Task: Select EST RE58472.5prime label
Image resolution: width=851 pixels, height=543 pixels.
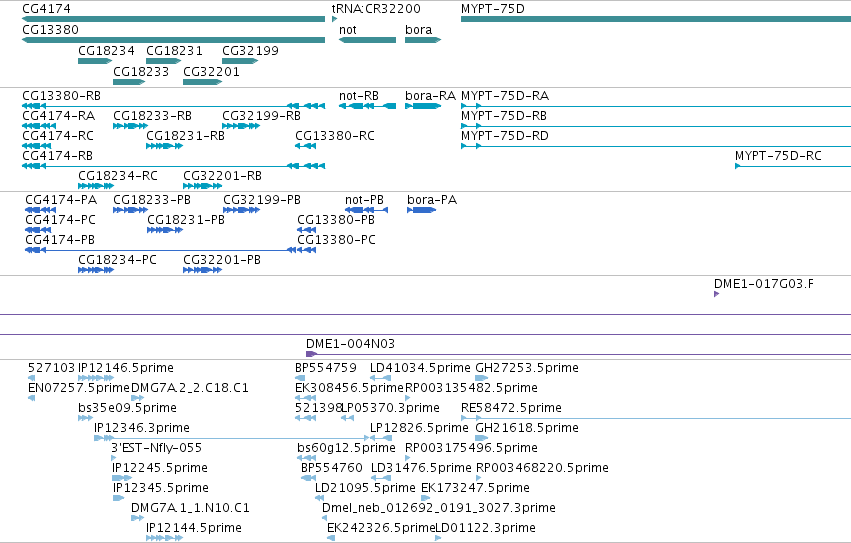Action: 511,408
